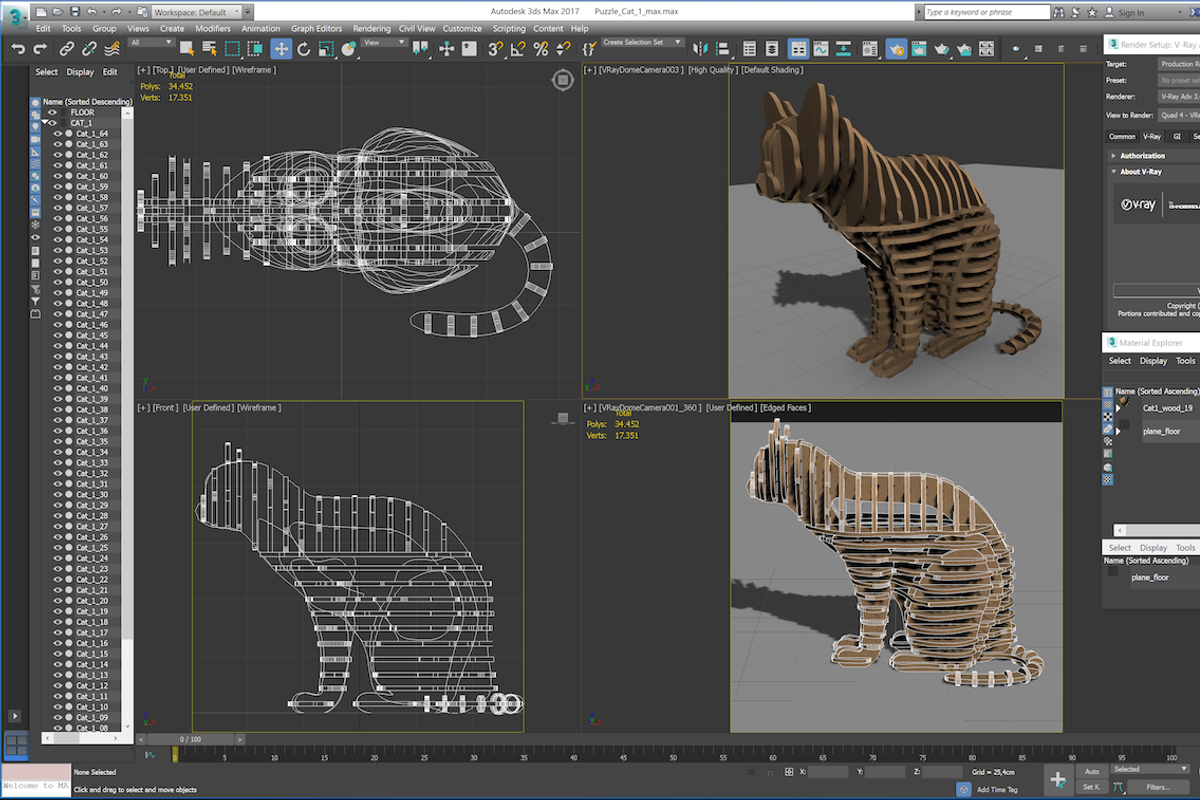Open the Renderer V-Ray Adv dropdown
The height and width of the screenshot is (800, 1200).
pos(1179,96)
